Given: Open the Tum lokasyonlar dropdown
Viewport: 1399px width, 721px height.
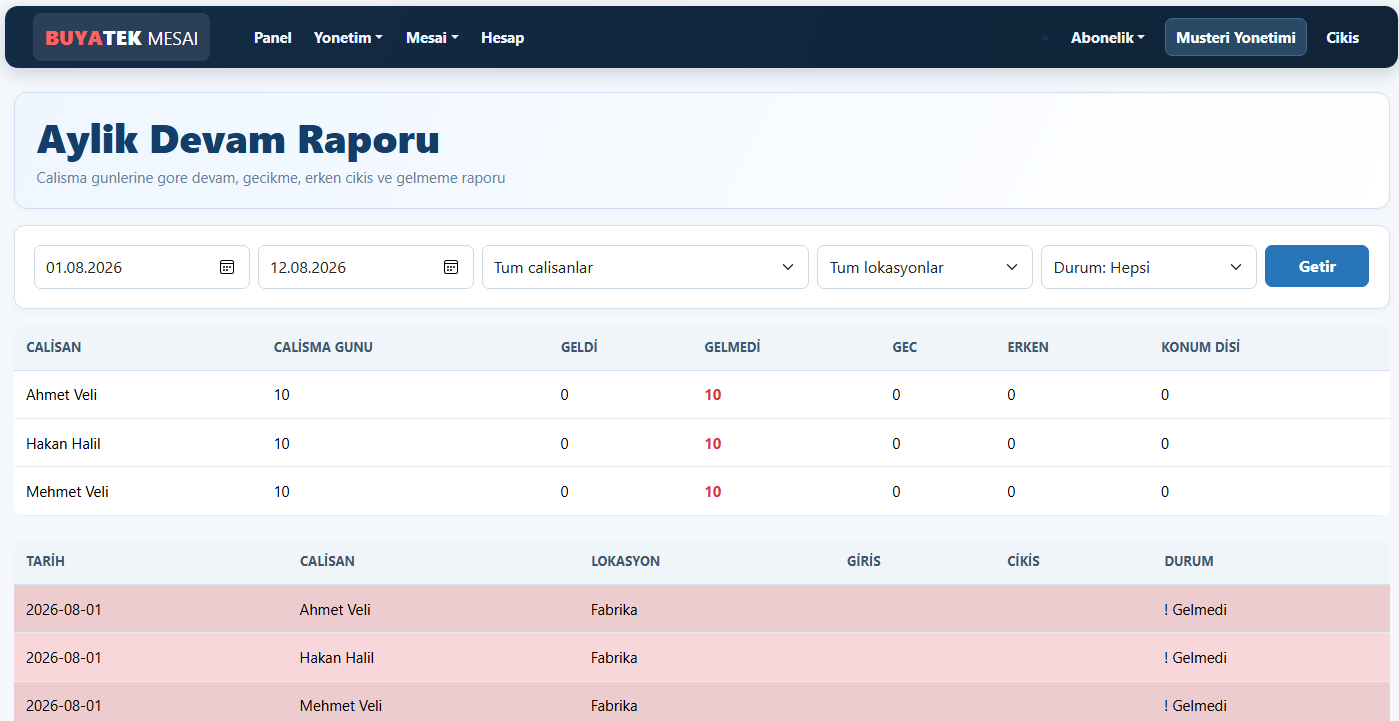Looking at the screenshot, I should (924, 267).
